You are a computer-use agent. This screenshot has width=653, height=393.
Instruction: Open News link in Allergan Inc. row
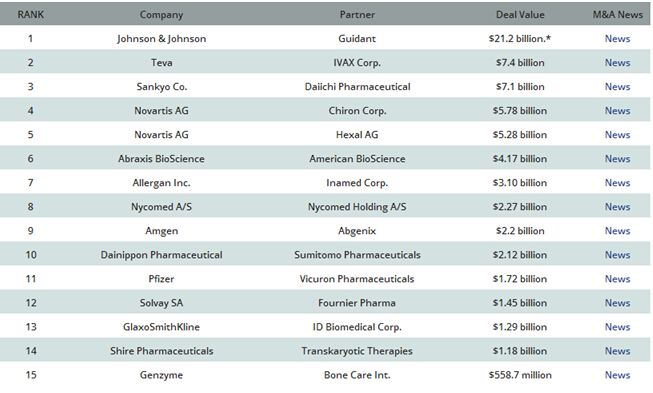(x=617, y=183)
